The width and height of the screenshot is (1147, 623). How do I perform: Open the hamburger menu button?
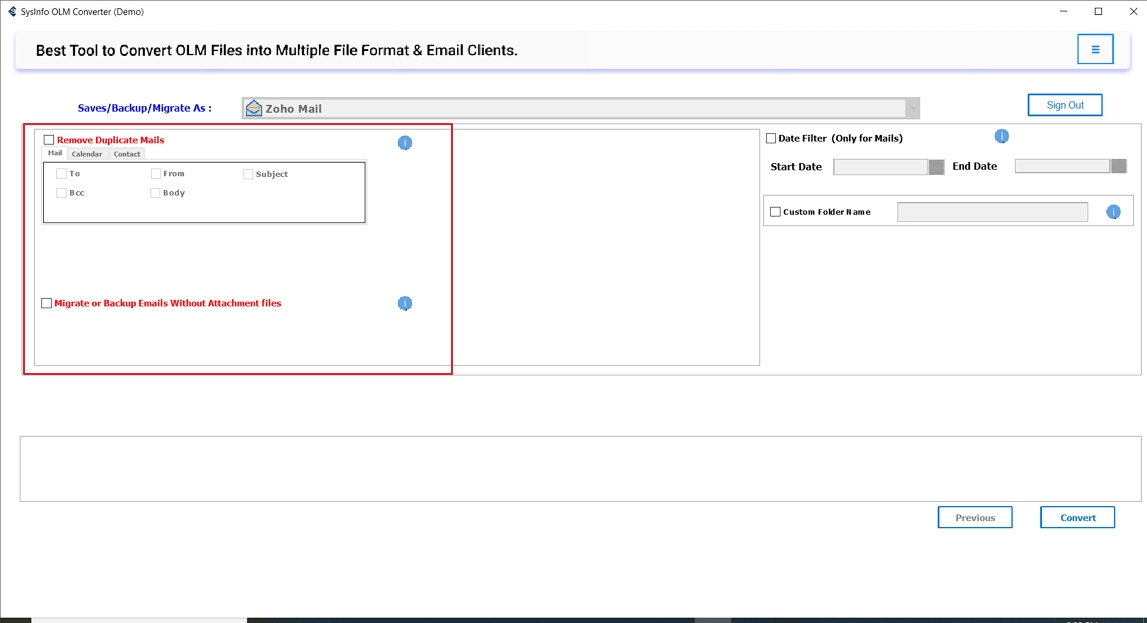(x=1095, y=49)
